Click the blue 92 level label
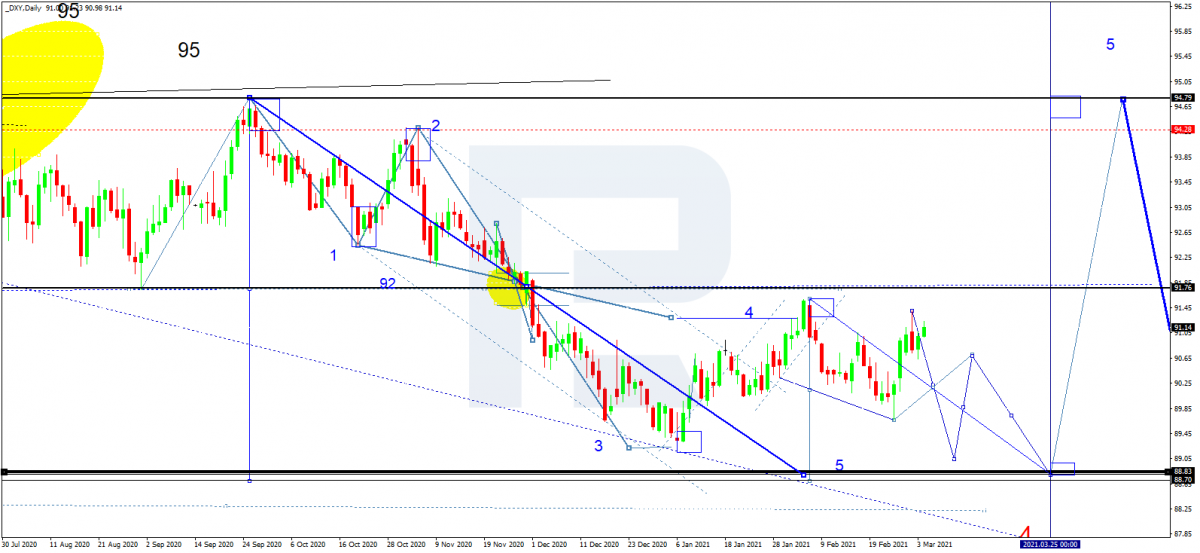The height and width of the screenshot is (553, 1200). point(388,283)
